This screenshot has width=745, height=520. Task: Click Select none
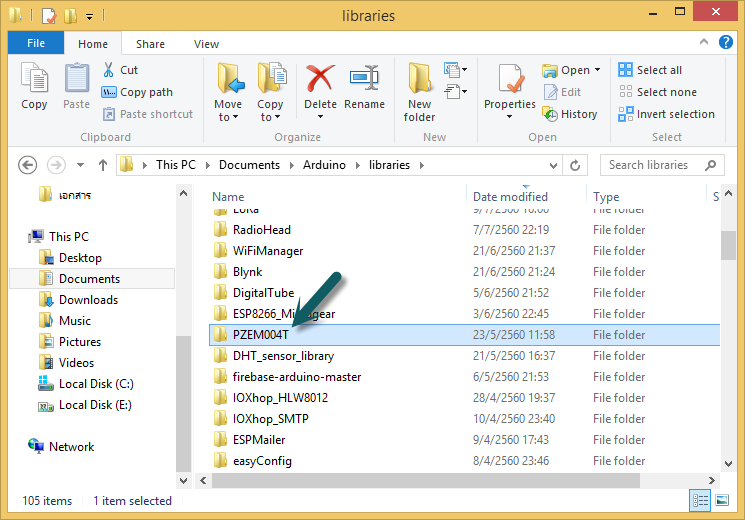tap(658, 92)
